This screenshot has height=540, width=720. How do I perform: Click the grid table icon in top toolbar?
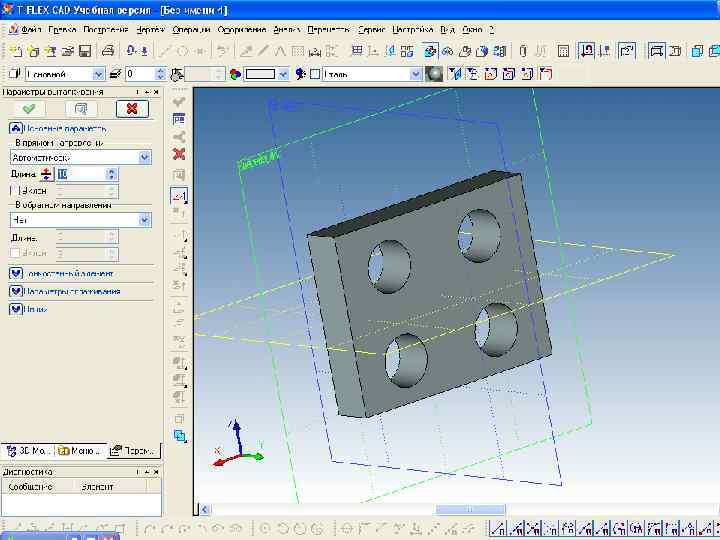coord(357,51)
